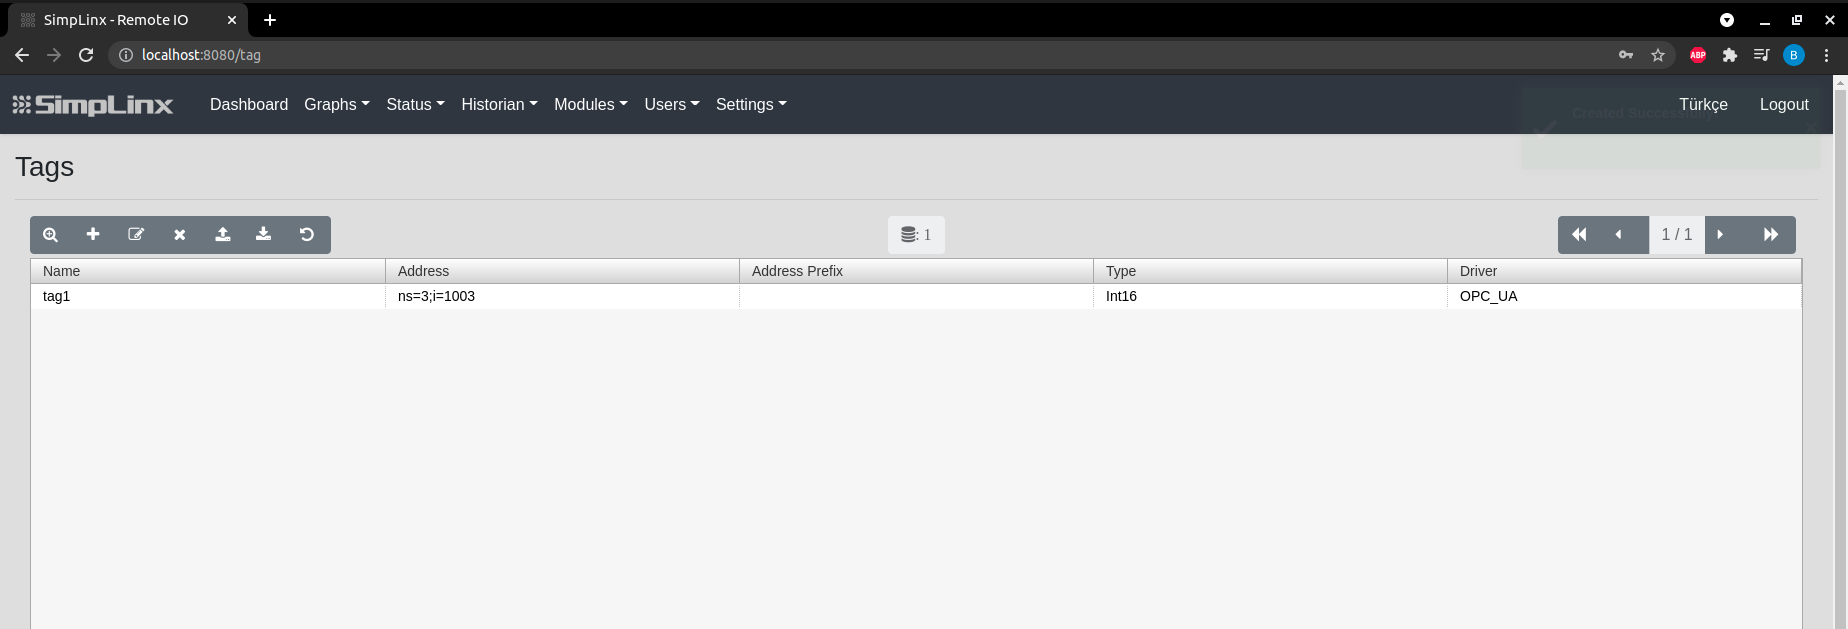
Task: Click the tab search dropdown button
Action: point(1727,20)
